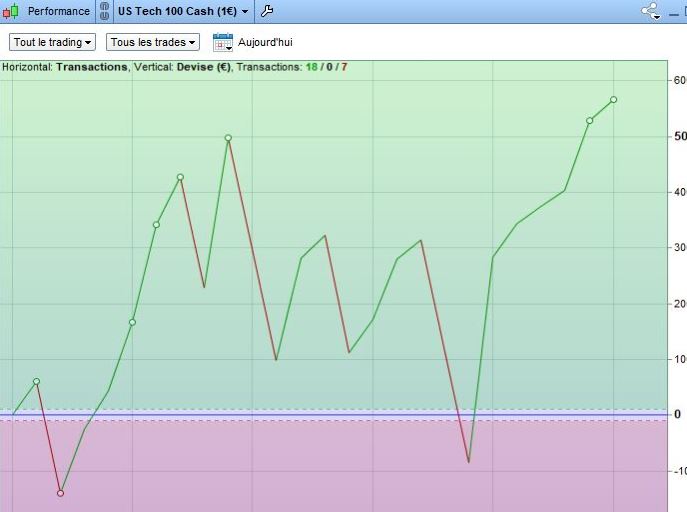The width and height of the screenshot is (687, 512).
Task: Click the 0 value on vertical axis
Action: pyautogui.click(x=677, y=414)
